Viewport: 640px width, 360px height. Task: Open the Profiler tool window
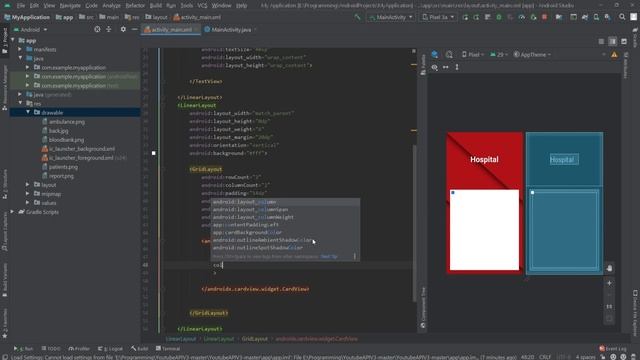(x=79, y=349)
